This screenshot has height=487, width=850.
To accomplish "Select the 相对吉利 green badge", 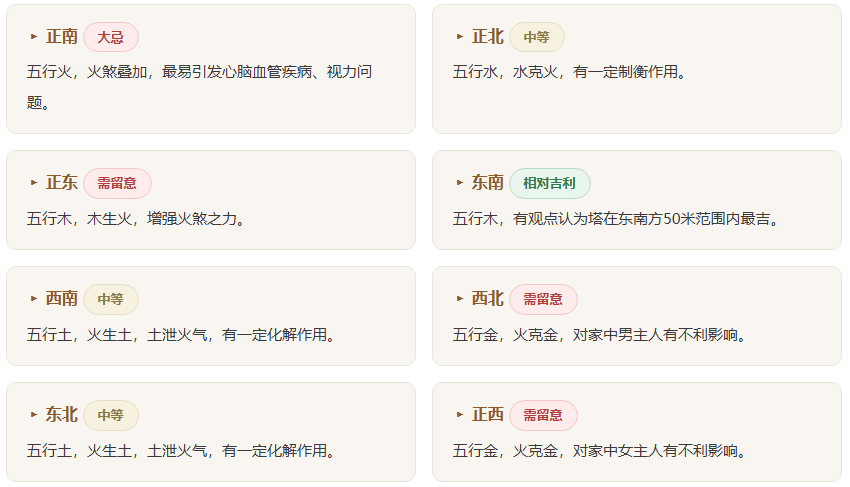I will (550, 183).
